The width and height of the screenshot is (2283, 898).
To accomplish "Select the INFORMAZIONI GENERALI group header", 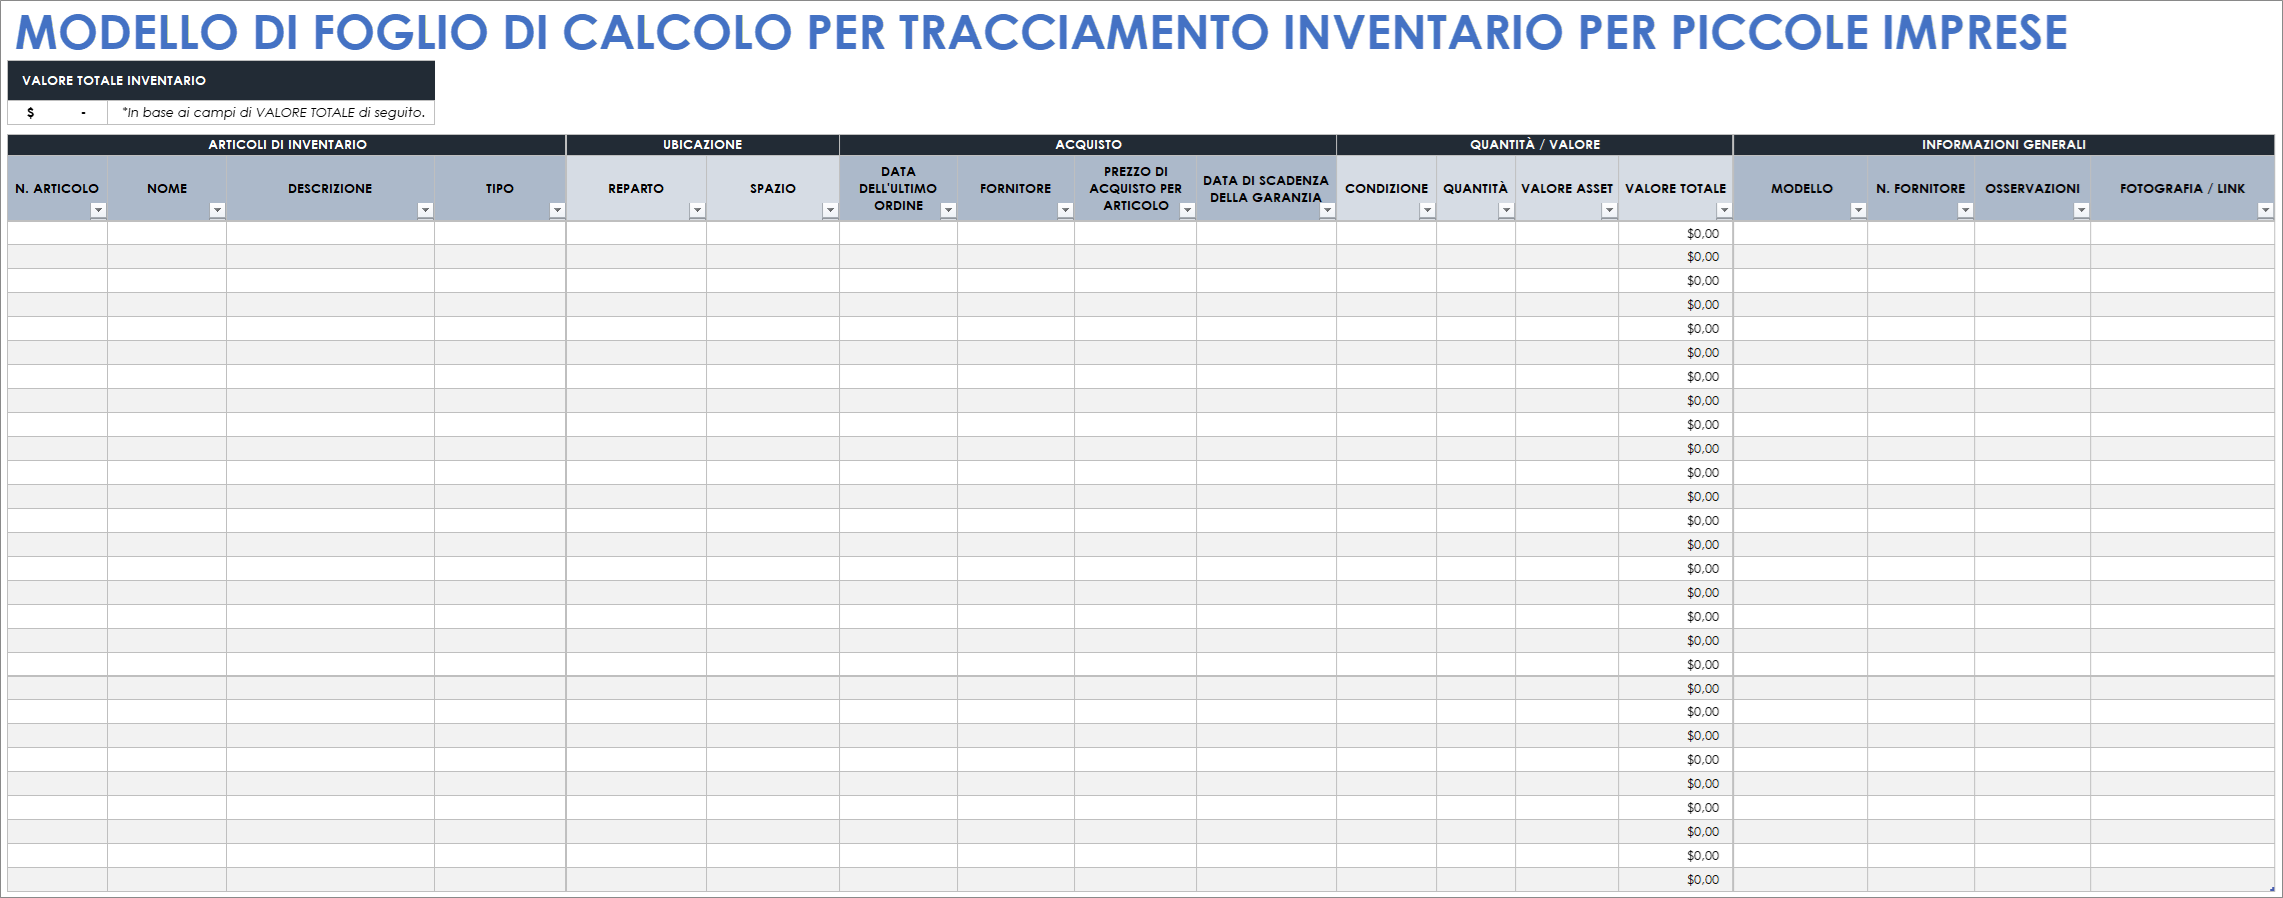I will point(2004,145).
